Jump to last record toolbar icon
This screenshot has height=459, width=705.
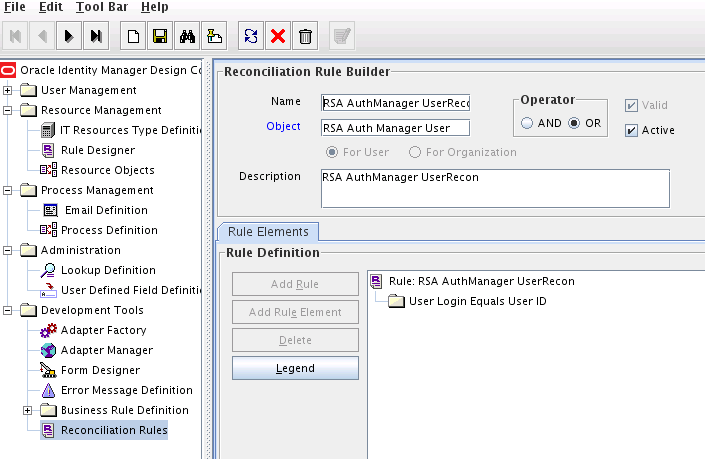point(96,36)
